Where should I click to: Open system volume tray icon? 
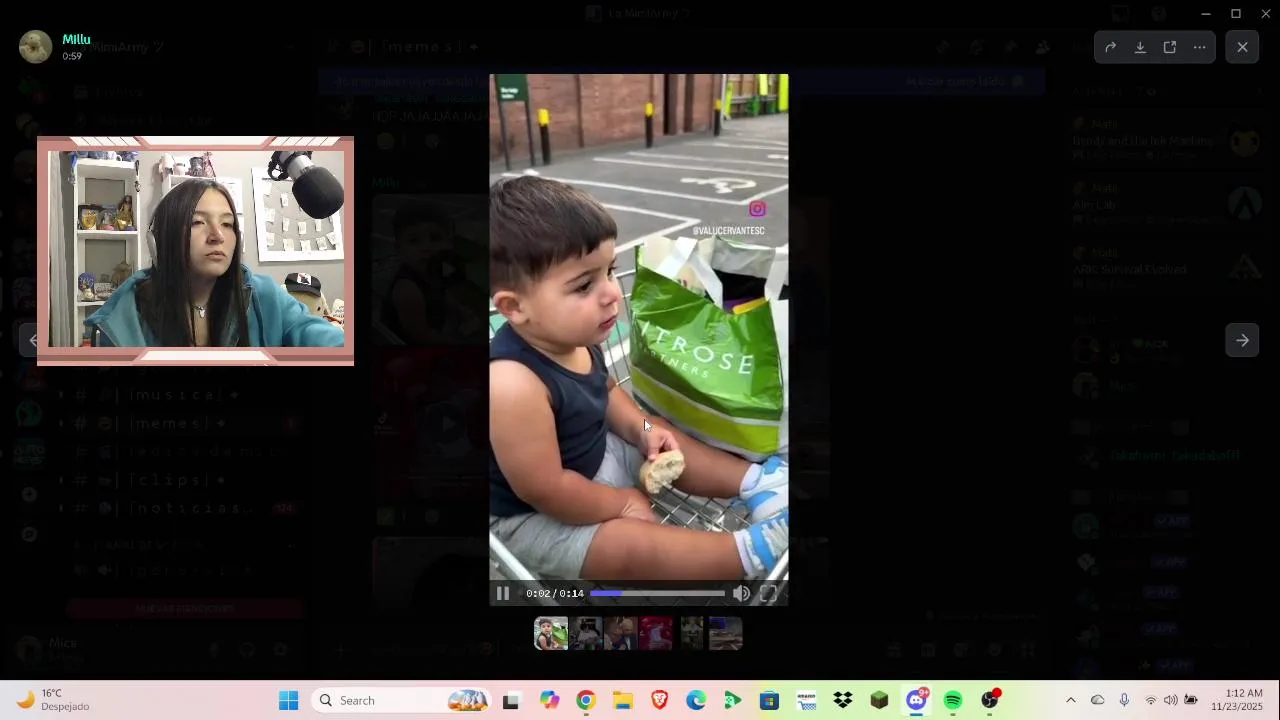[1170, 700]
